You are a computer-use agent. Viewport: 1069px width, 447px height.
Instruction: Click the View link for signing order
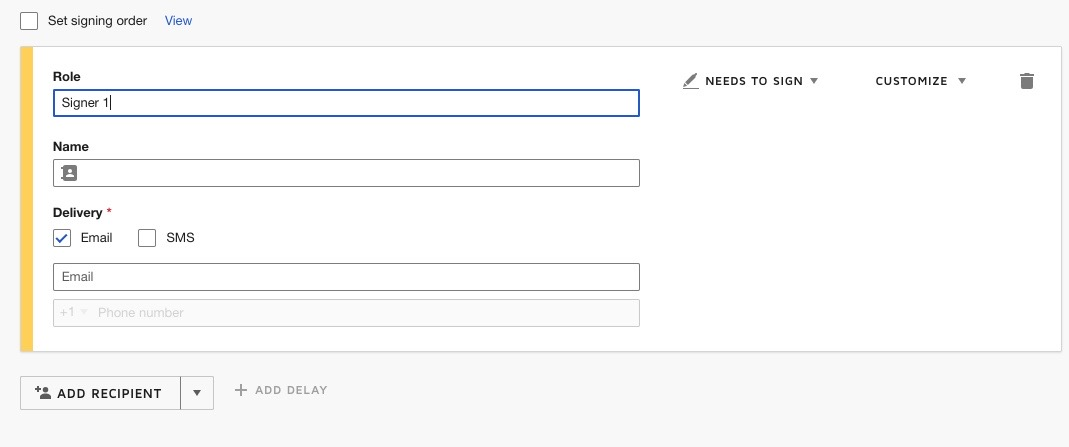click(178, 21)
